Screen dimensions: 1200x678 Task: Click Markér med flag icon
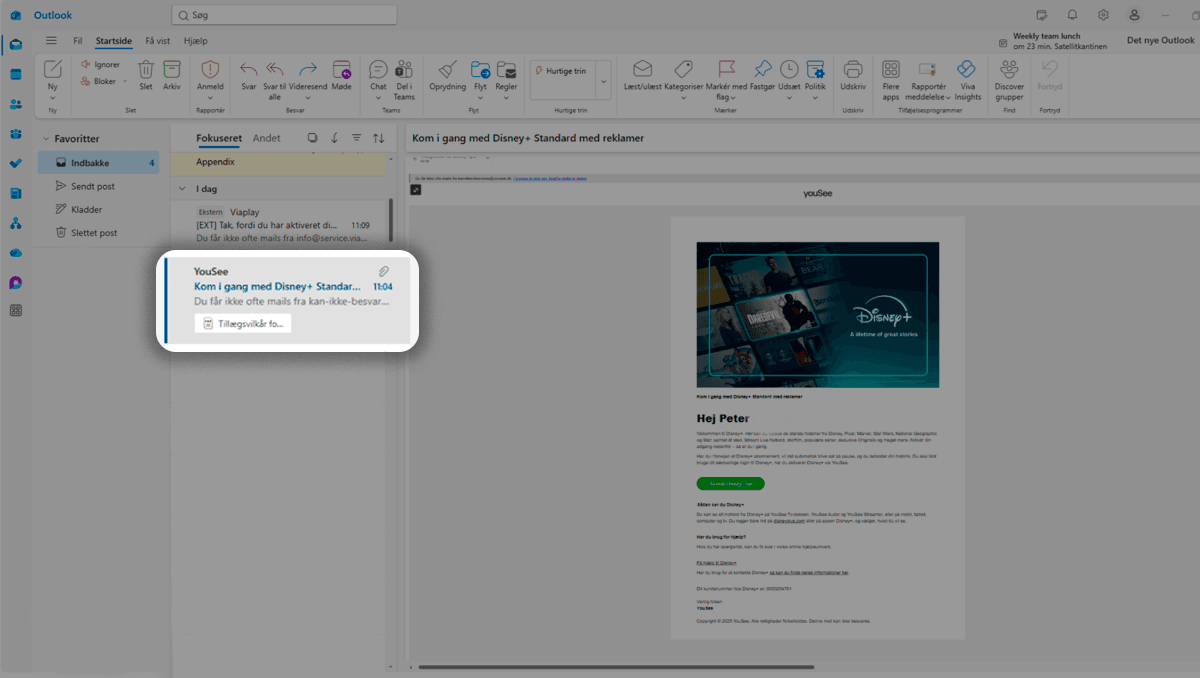[x=726, y=70]
